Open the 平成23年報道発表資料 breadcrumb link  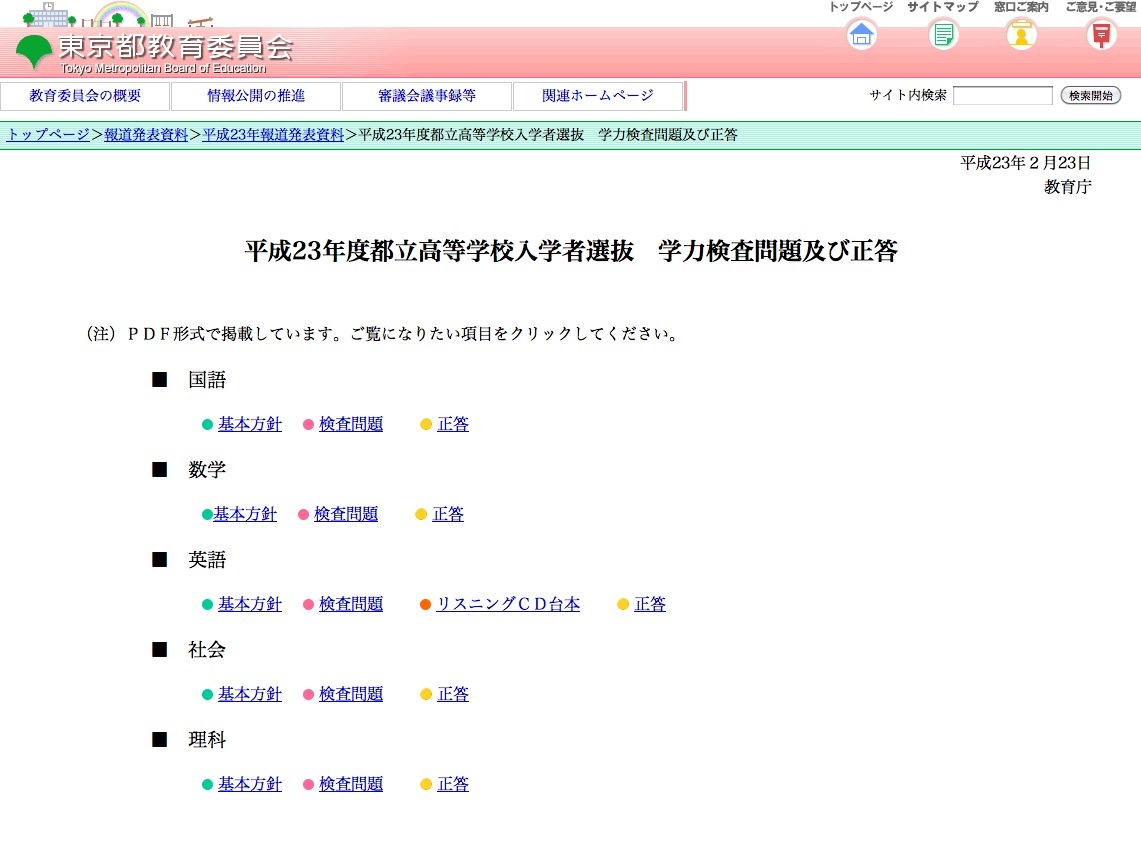click(x=272, y=133)
